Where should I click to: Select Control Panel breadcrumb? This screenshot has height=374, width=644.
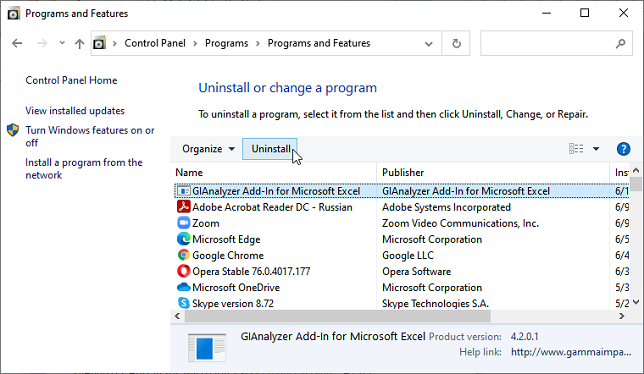155,43
